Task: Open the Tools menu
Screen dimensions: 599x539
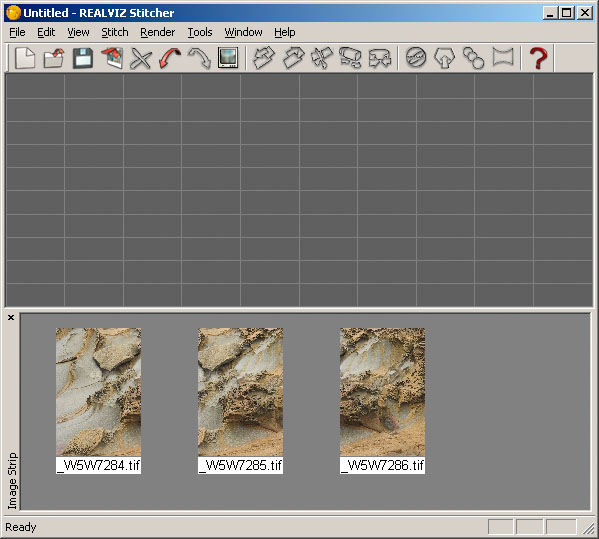Action: [200, 32]
